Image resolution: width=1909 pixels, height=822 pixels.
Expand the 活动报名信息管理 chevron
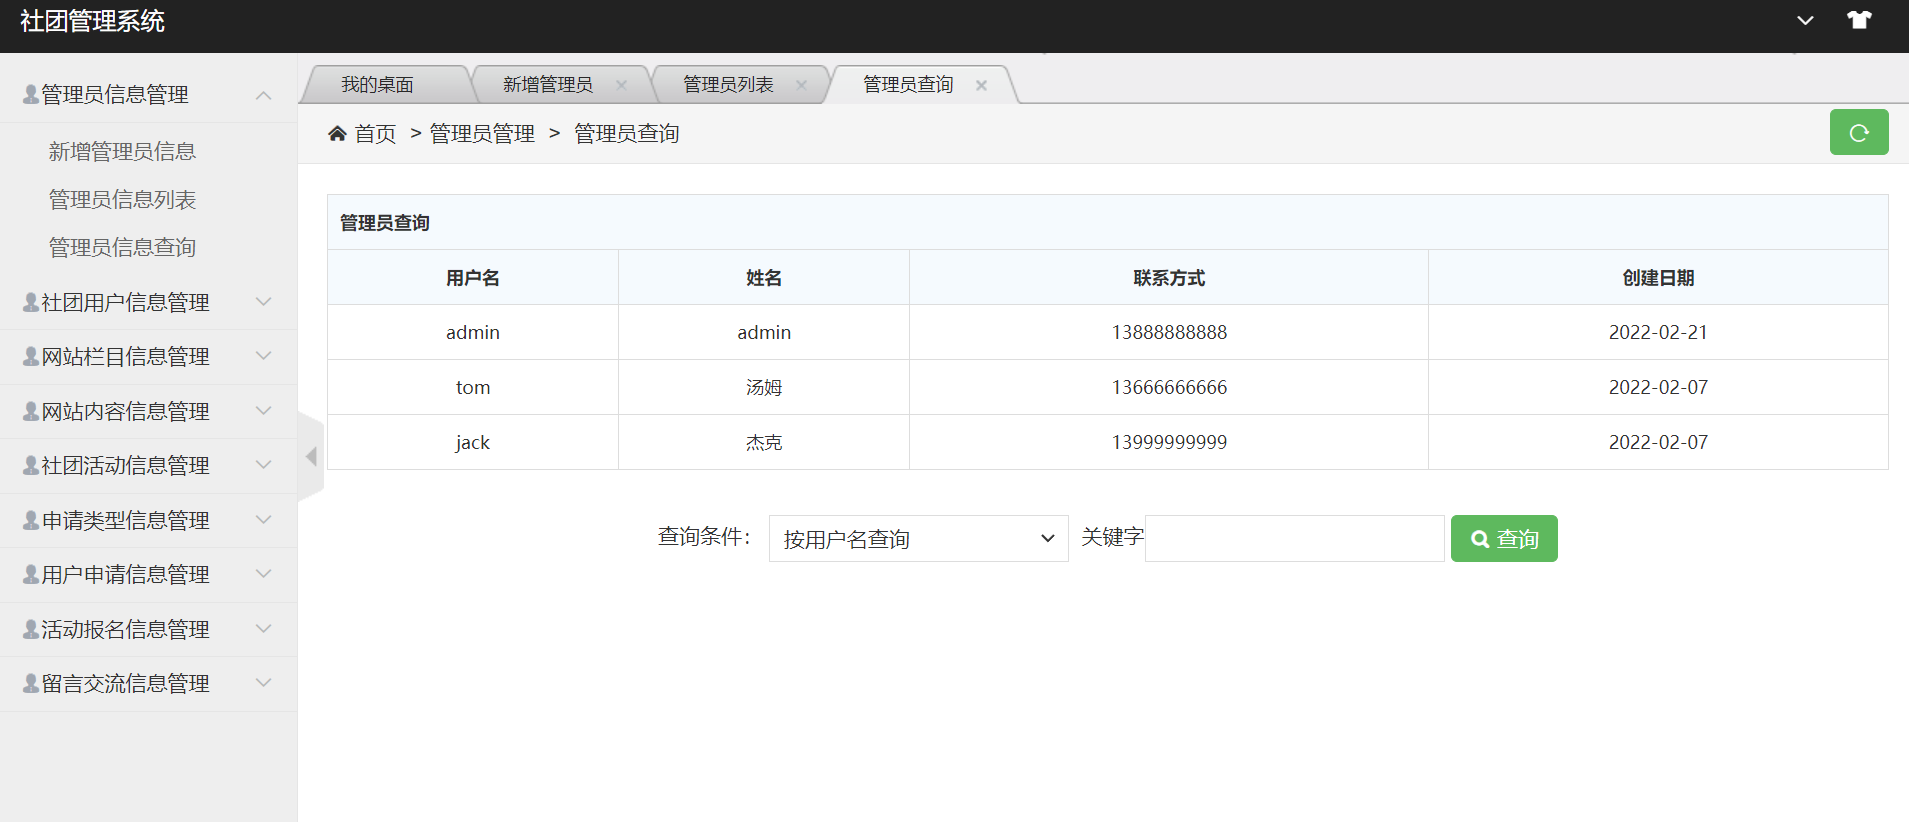click(264, 628)
